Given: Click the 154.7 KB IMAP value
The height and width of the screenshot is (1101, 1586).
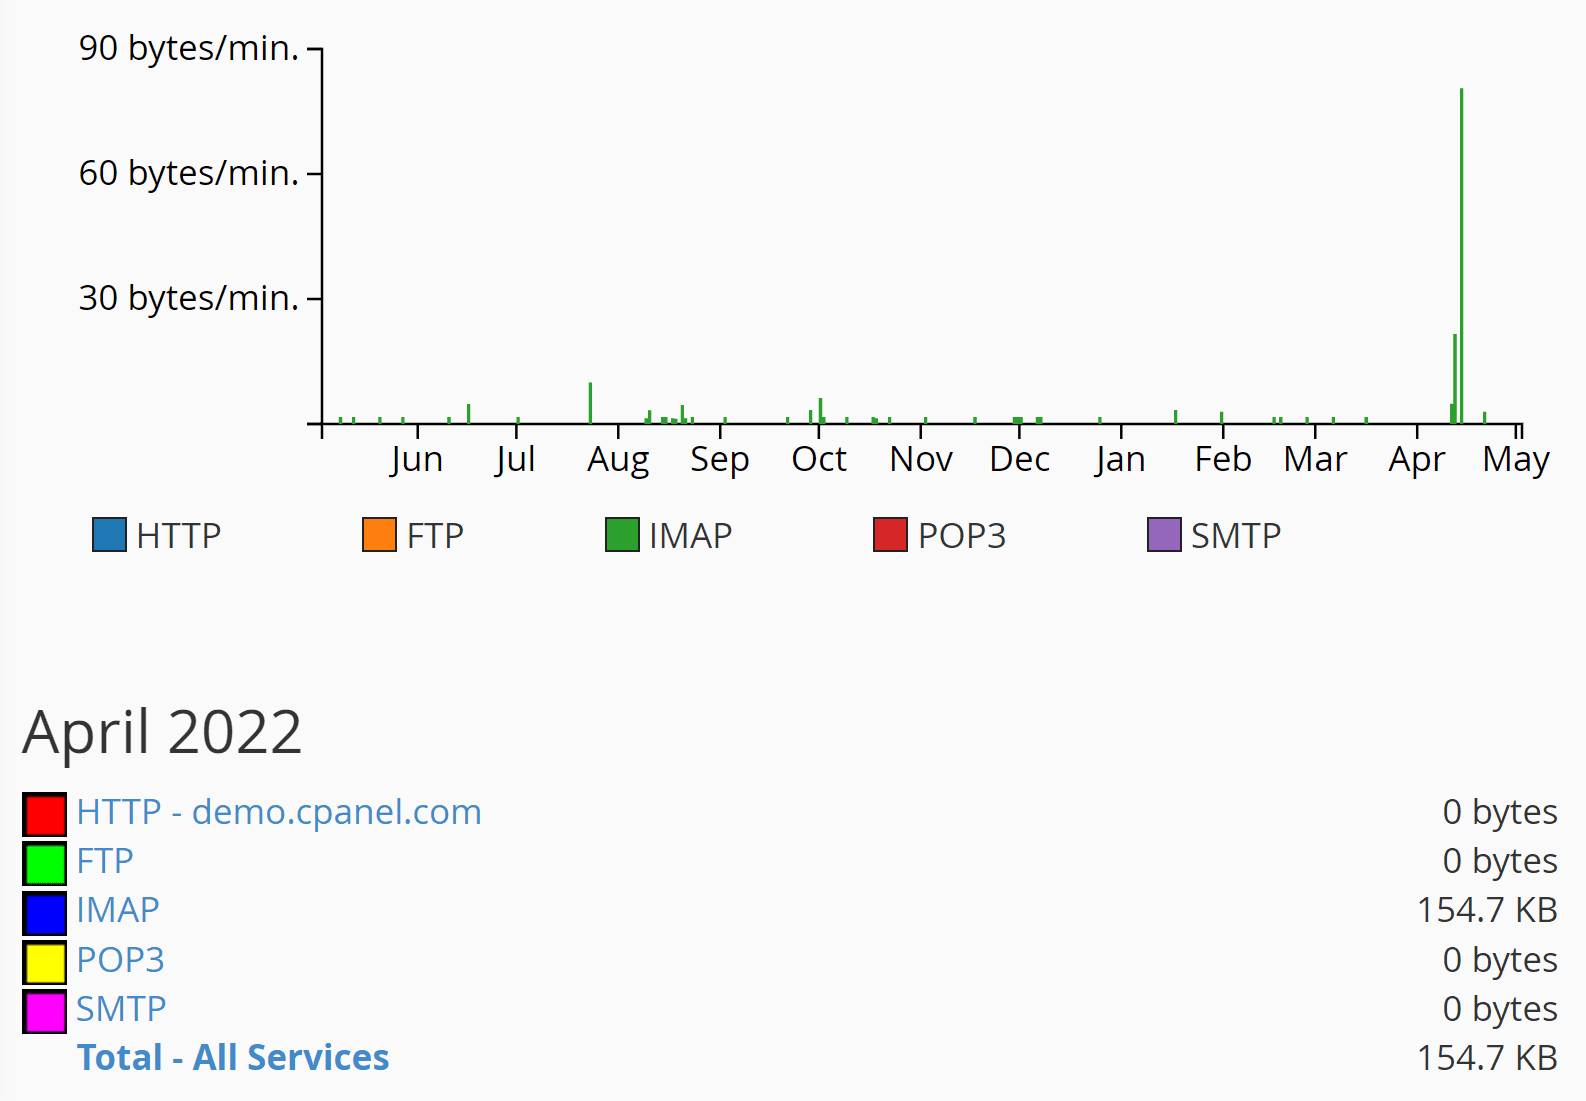Looking at the screenshot, I should (1487, 910).
